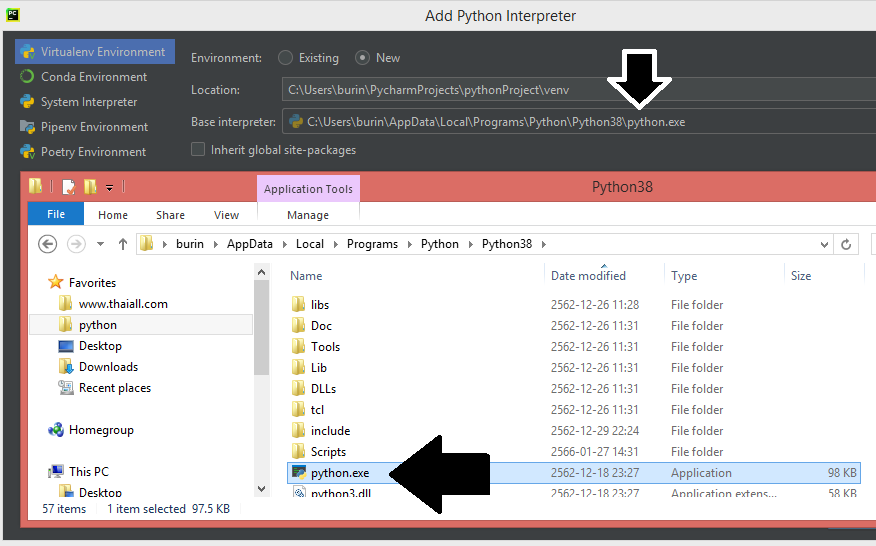Click Python38 in the address breadcrumb

(507, 244)
